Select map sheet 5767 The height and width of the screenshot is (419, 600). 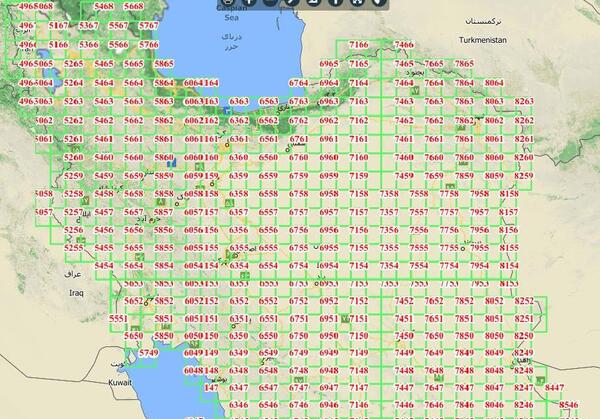click(x=148, y=26)
